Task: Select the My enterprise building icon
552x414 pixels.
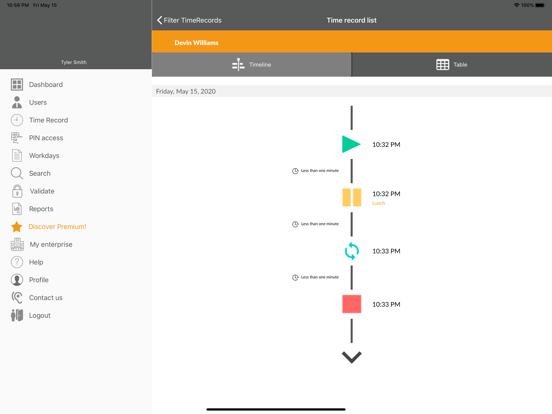Action: click(x=17, y=244)
